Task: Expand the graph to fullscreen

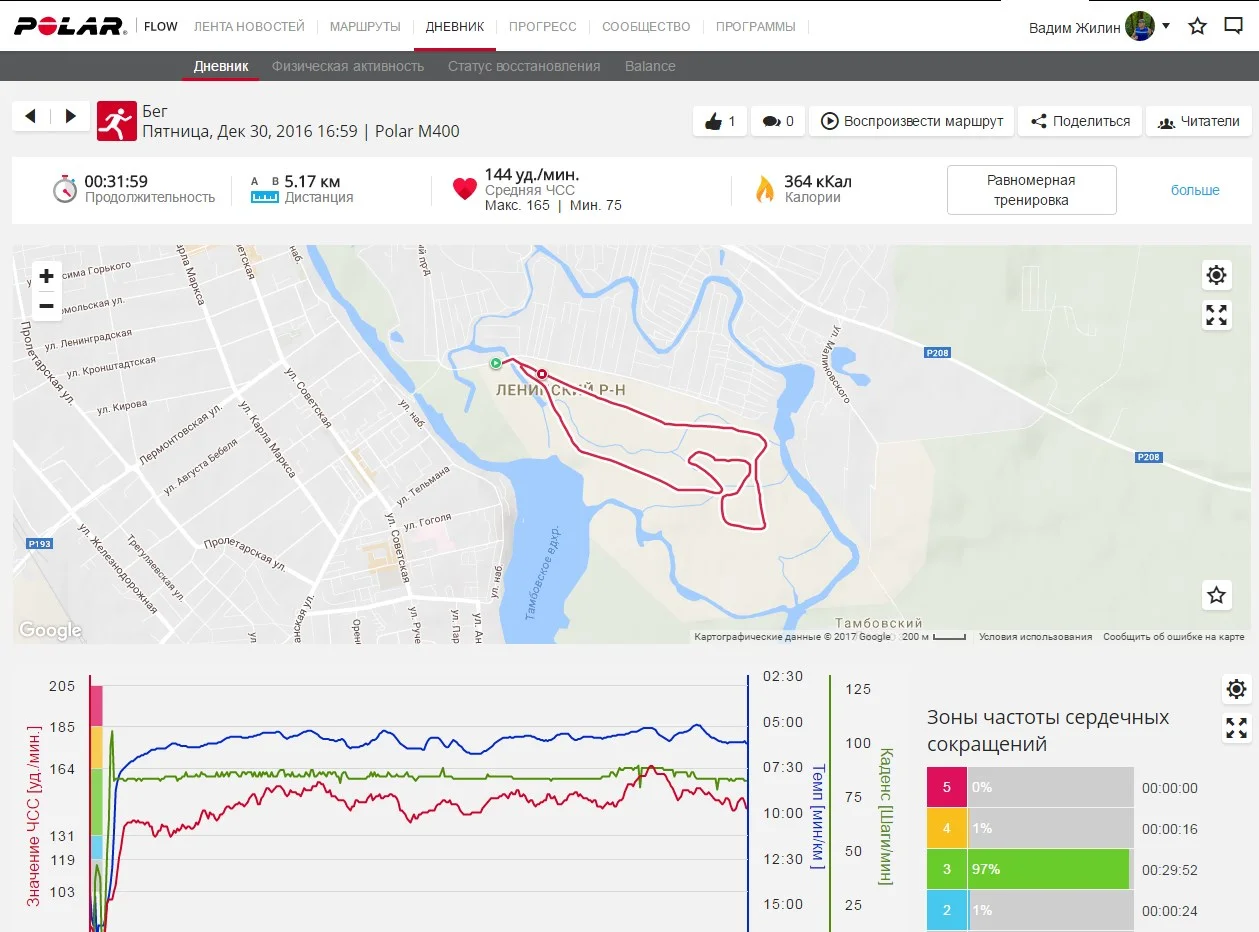Action: click(x=1236, y=728)
